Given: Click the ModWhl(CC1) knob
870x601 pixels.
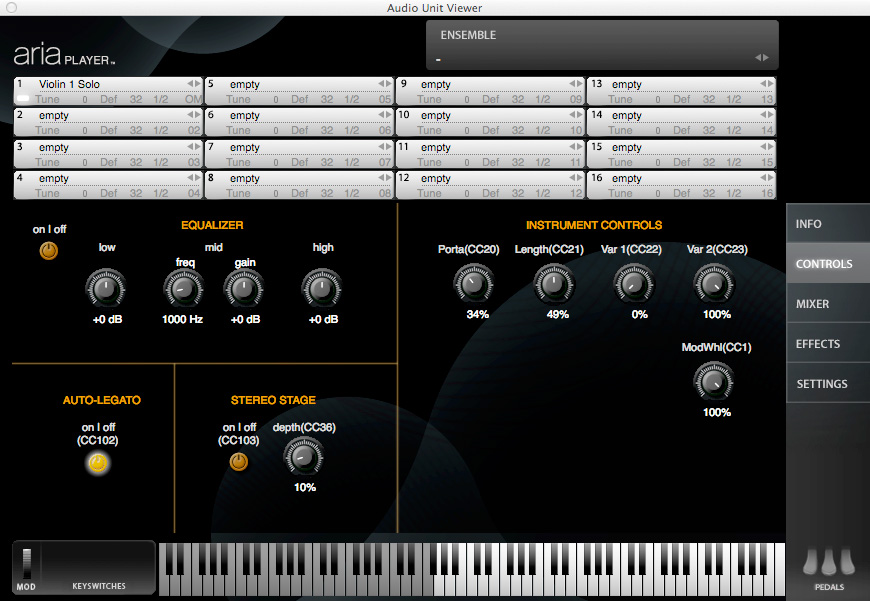Looking at the screenshot, I should click(x=713, y=382).
